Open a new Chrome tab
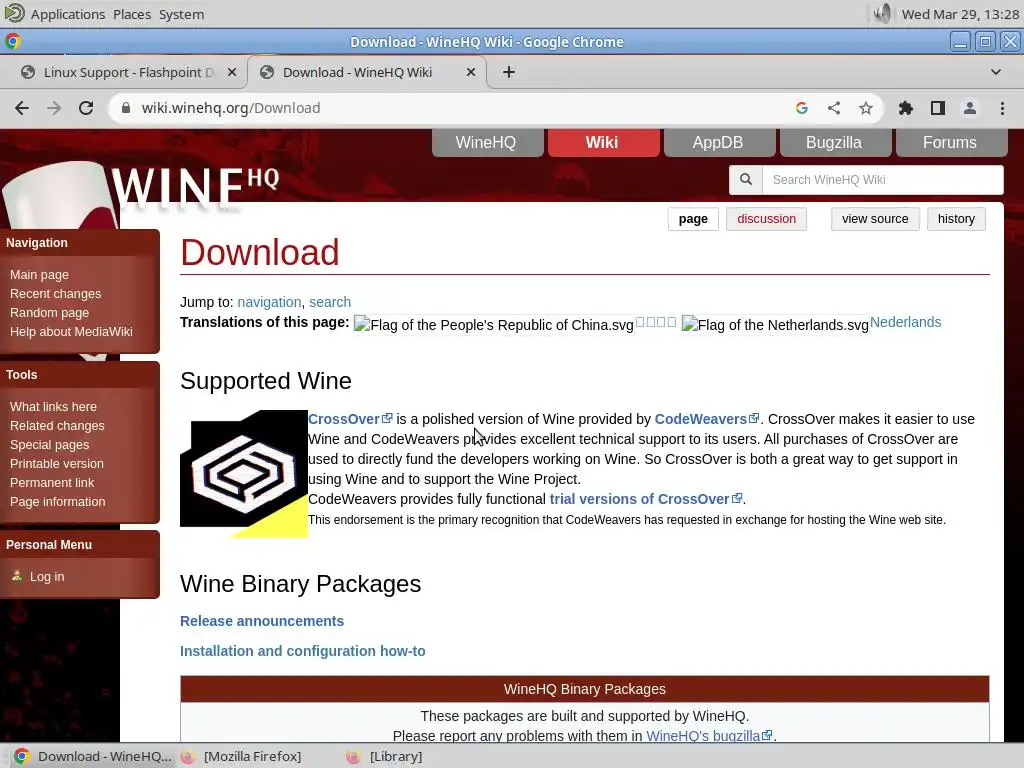Viewport: 1024px width, 768px height. tap(509, 72)
